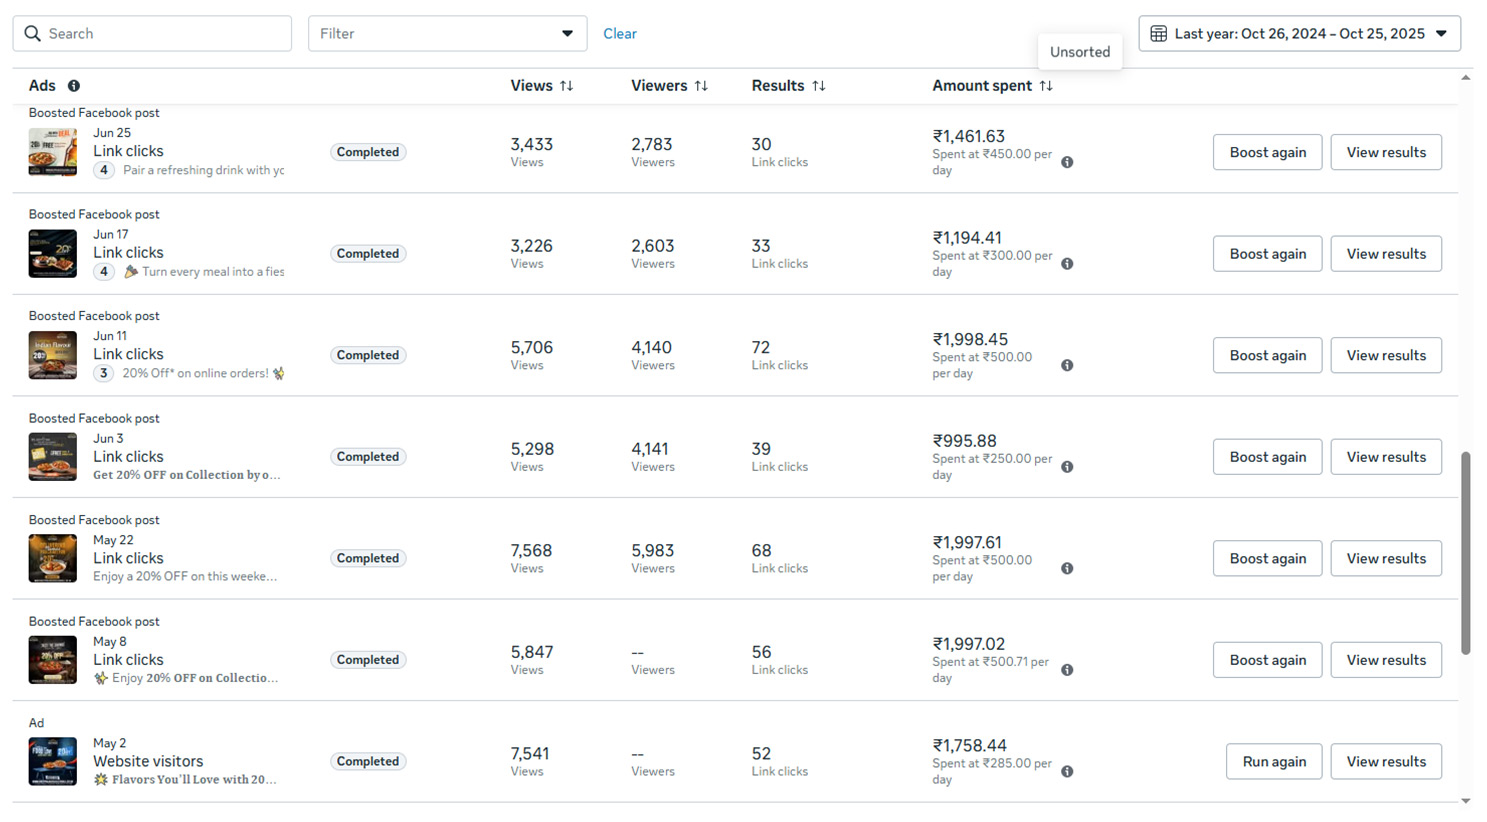Click the Clear filter link
The image size is (1487, 822).
619,34
